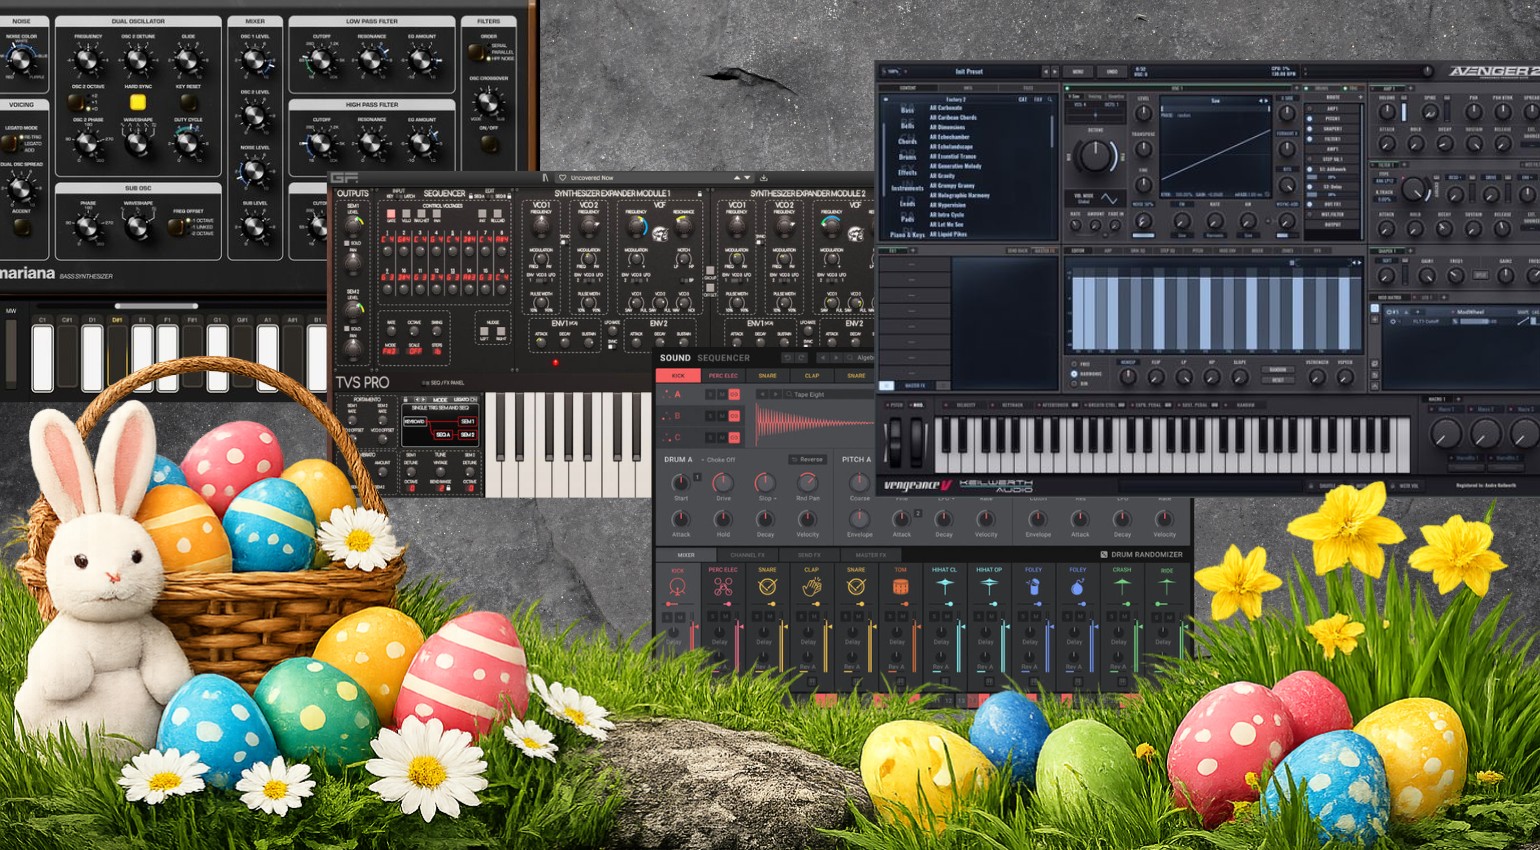Switch to the Sequencer tab

coord(723,358)
